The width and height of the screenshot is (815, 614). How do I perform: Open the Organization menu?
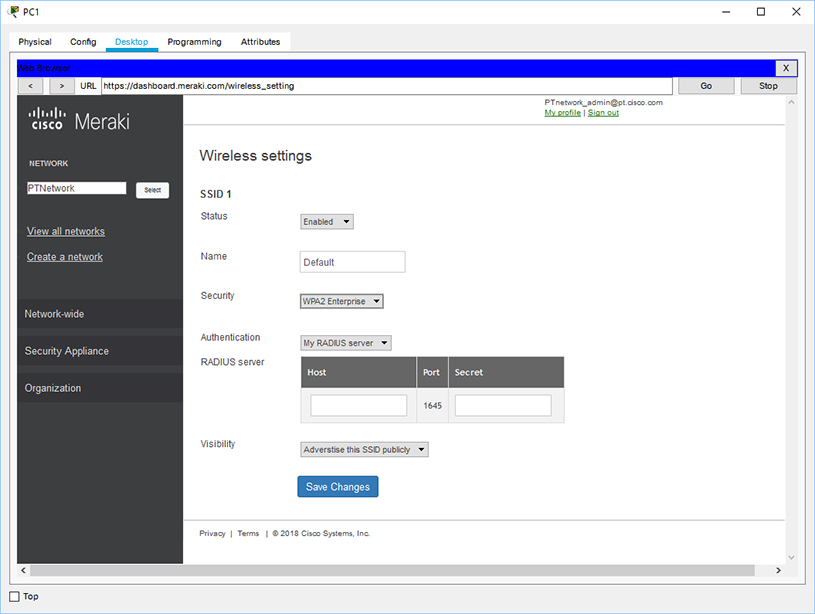[x=100, y=388]
